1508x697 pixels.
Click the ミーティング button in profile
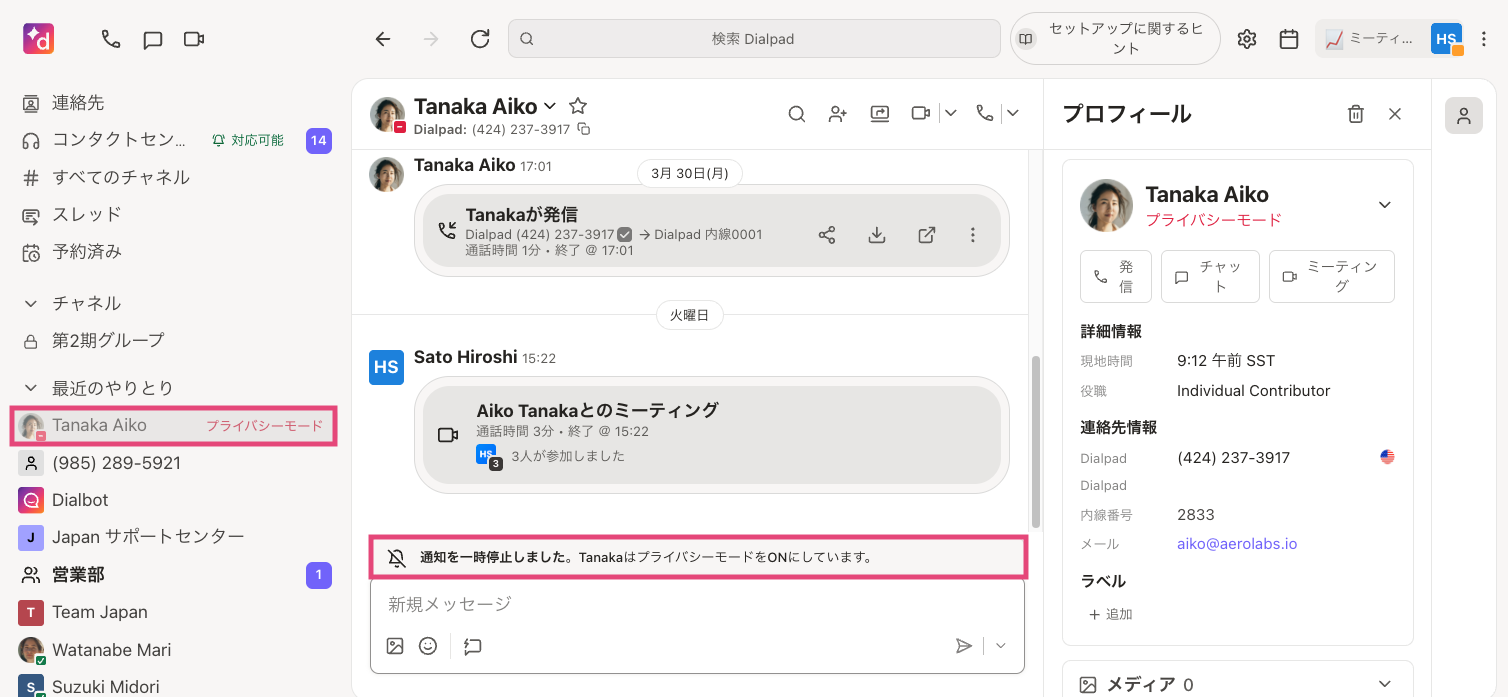tap(1332, 276)
